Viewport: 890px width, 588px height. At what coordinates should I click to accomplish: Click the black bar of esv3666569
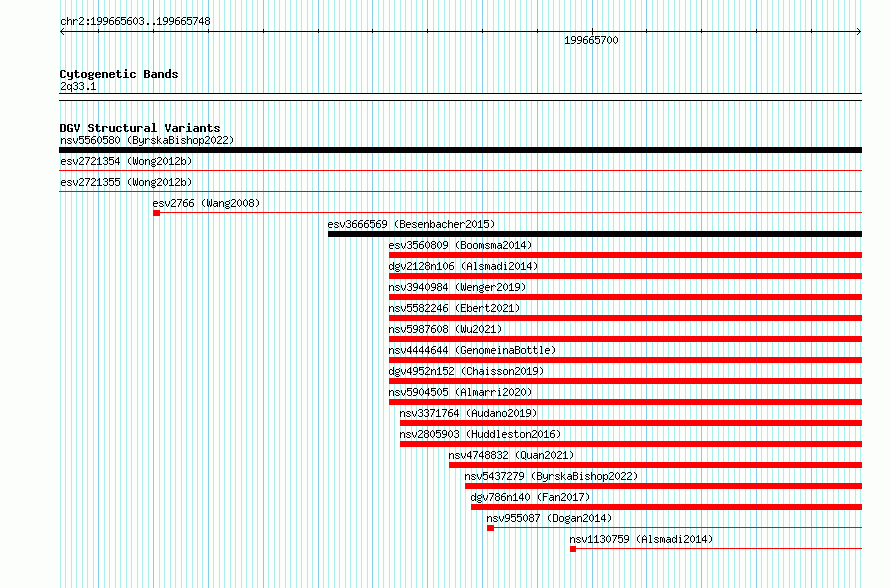click(595, 234)
